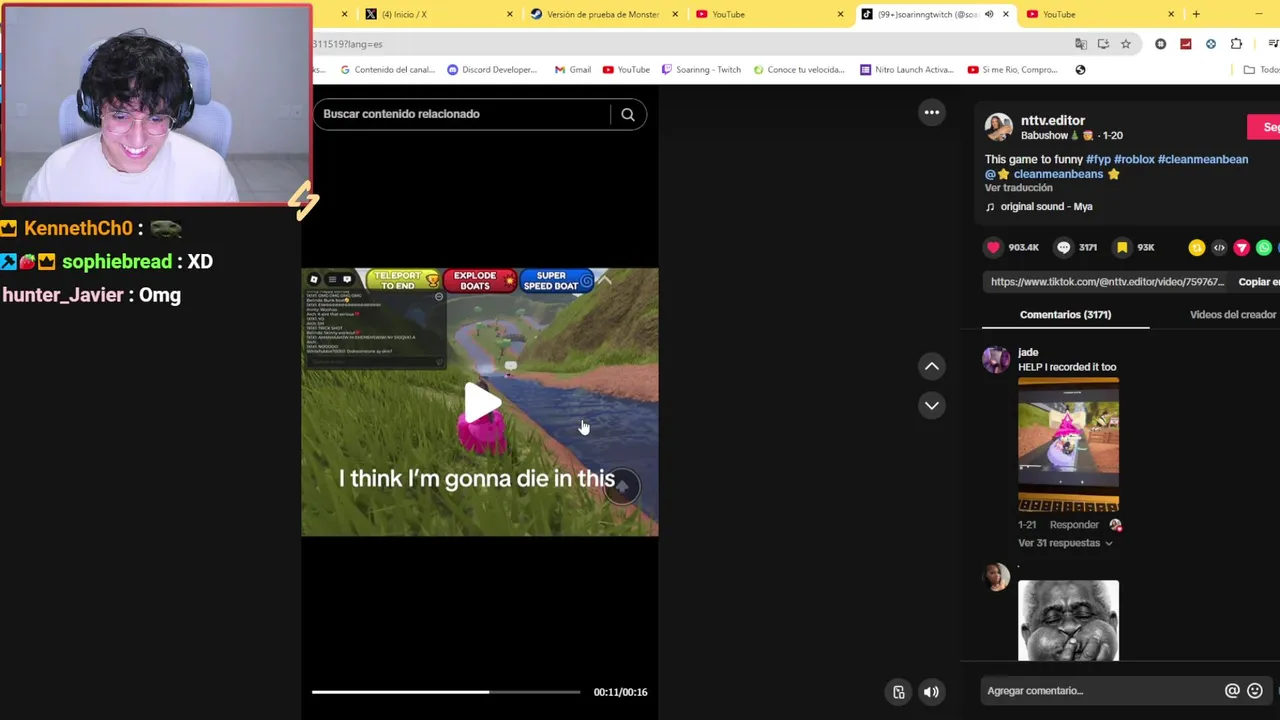
Task: Click the dark round extension icon
Action: pos(1160,44)
